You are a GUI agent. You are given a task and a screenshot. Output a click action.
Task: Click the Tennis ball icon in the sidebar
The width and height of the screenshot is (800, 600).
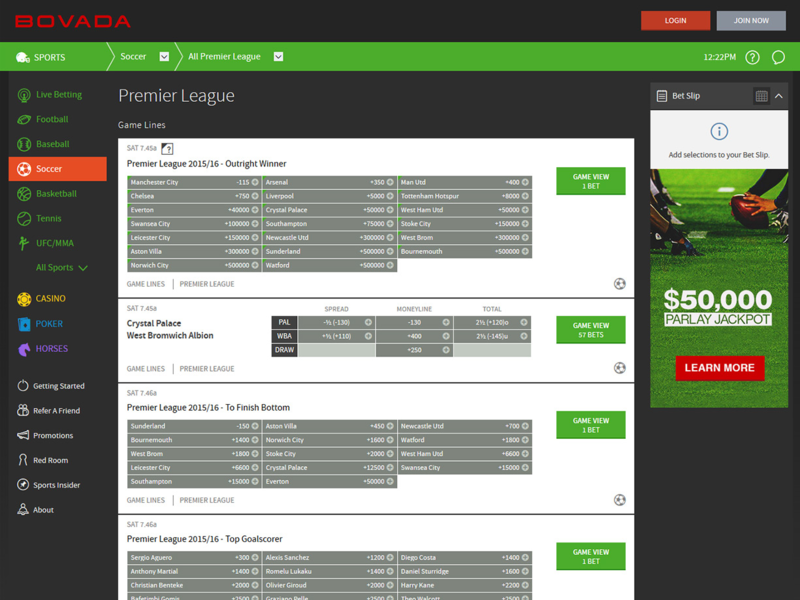pos(23,218)
